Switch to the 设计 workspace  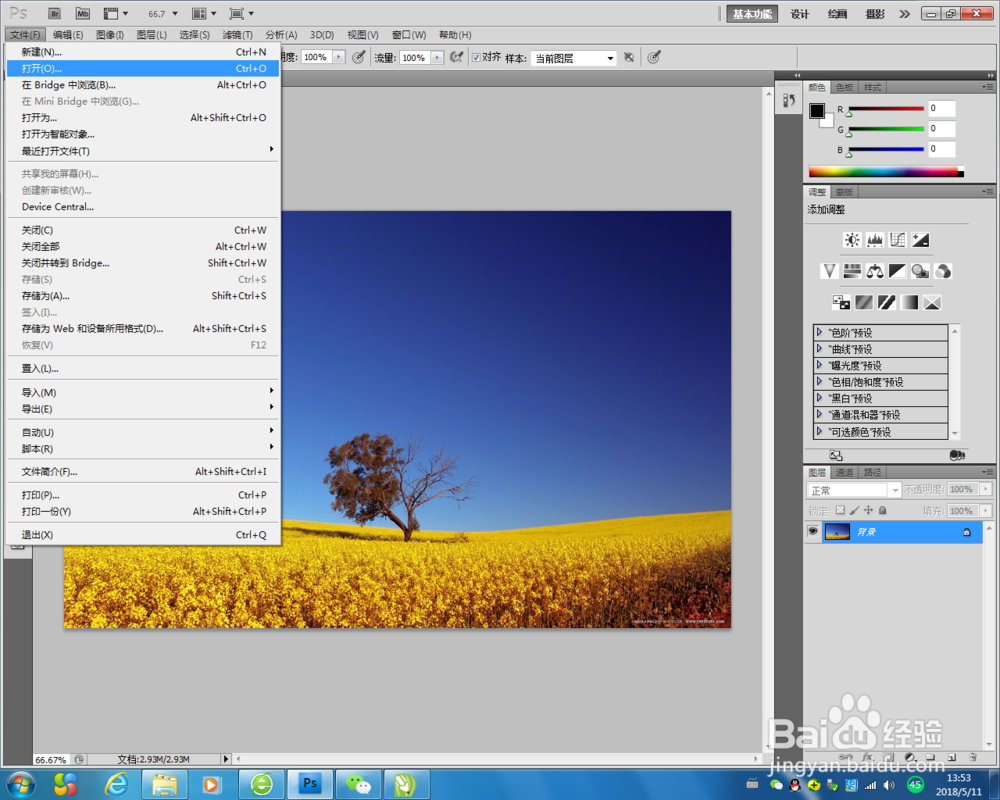tap(800, 14)
